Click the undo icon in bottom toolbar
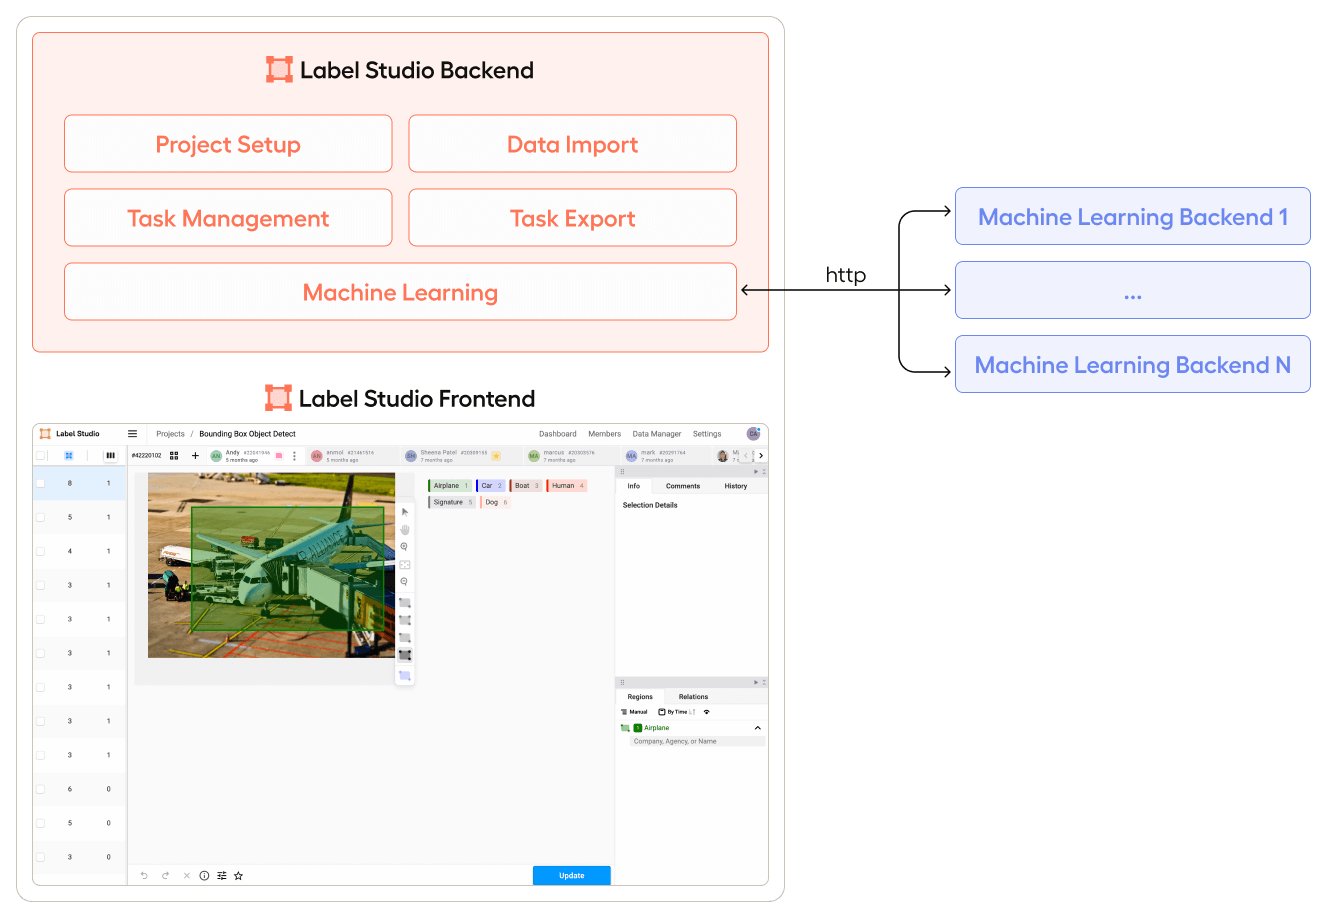The image size is (1327, 918). point(144,875)
